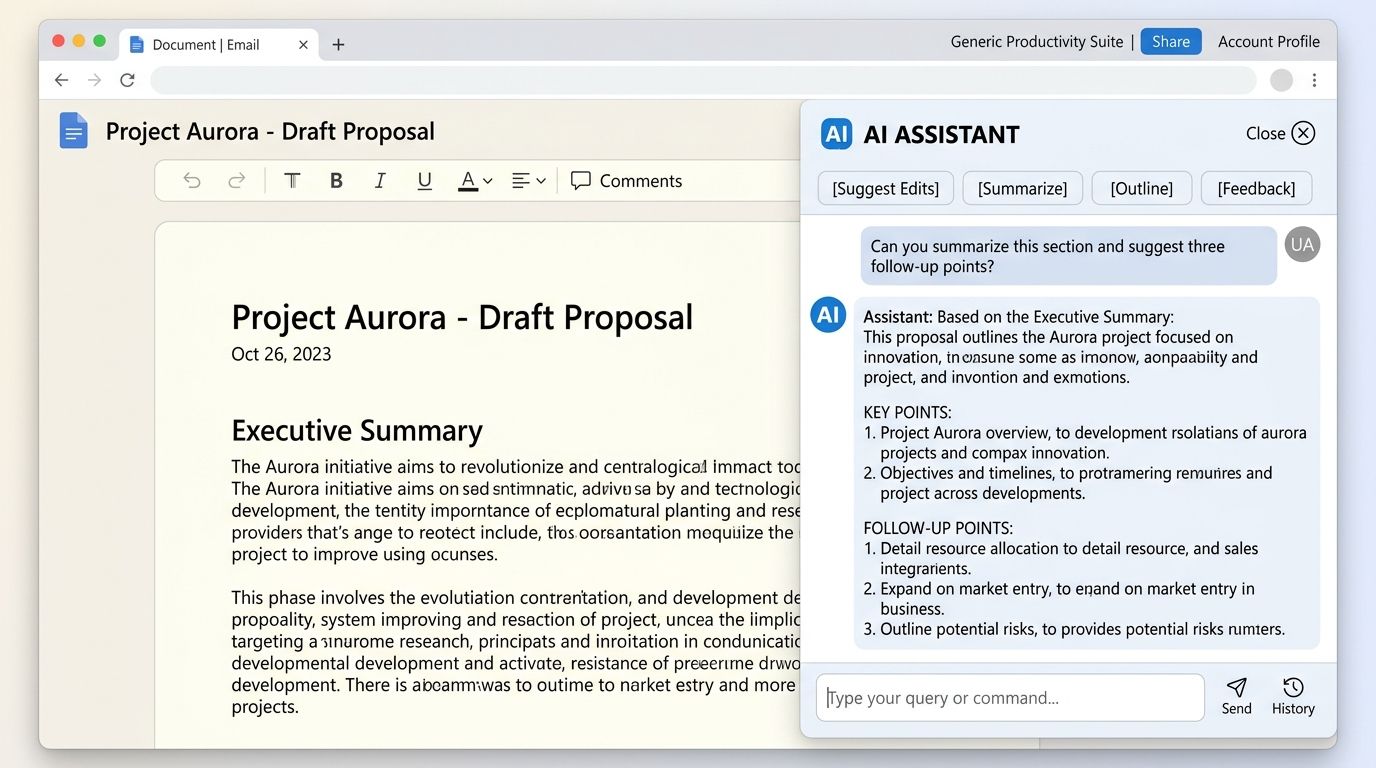Screen dimensions: 1376x768
Task: Open Account Profile
Action: click(1269, 42)
